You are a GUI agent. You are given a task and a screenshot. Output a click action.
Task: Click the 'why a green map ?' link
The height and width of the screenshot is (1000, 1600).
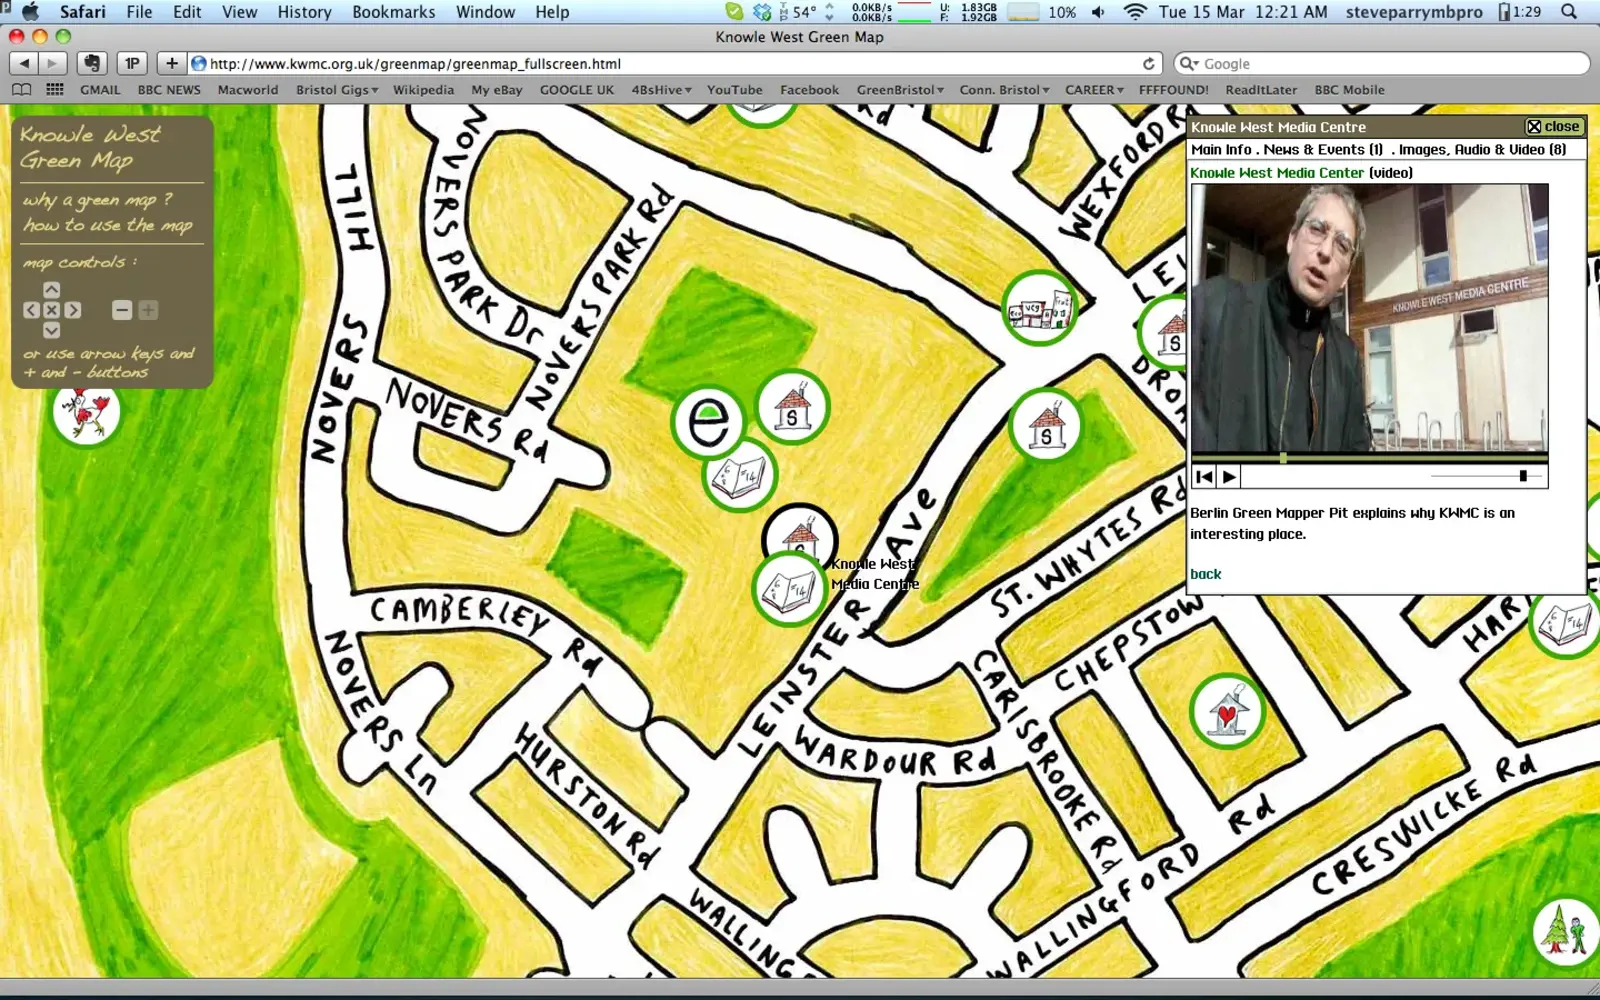(x=97, y=200)
